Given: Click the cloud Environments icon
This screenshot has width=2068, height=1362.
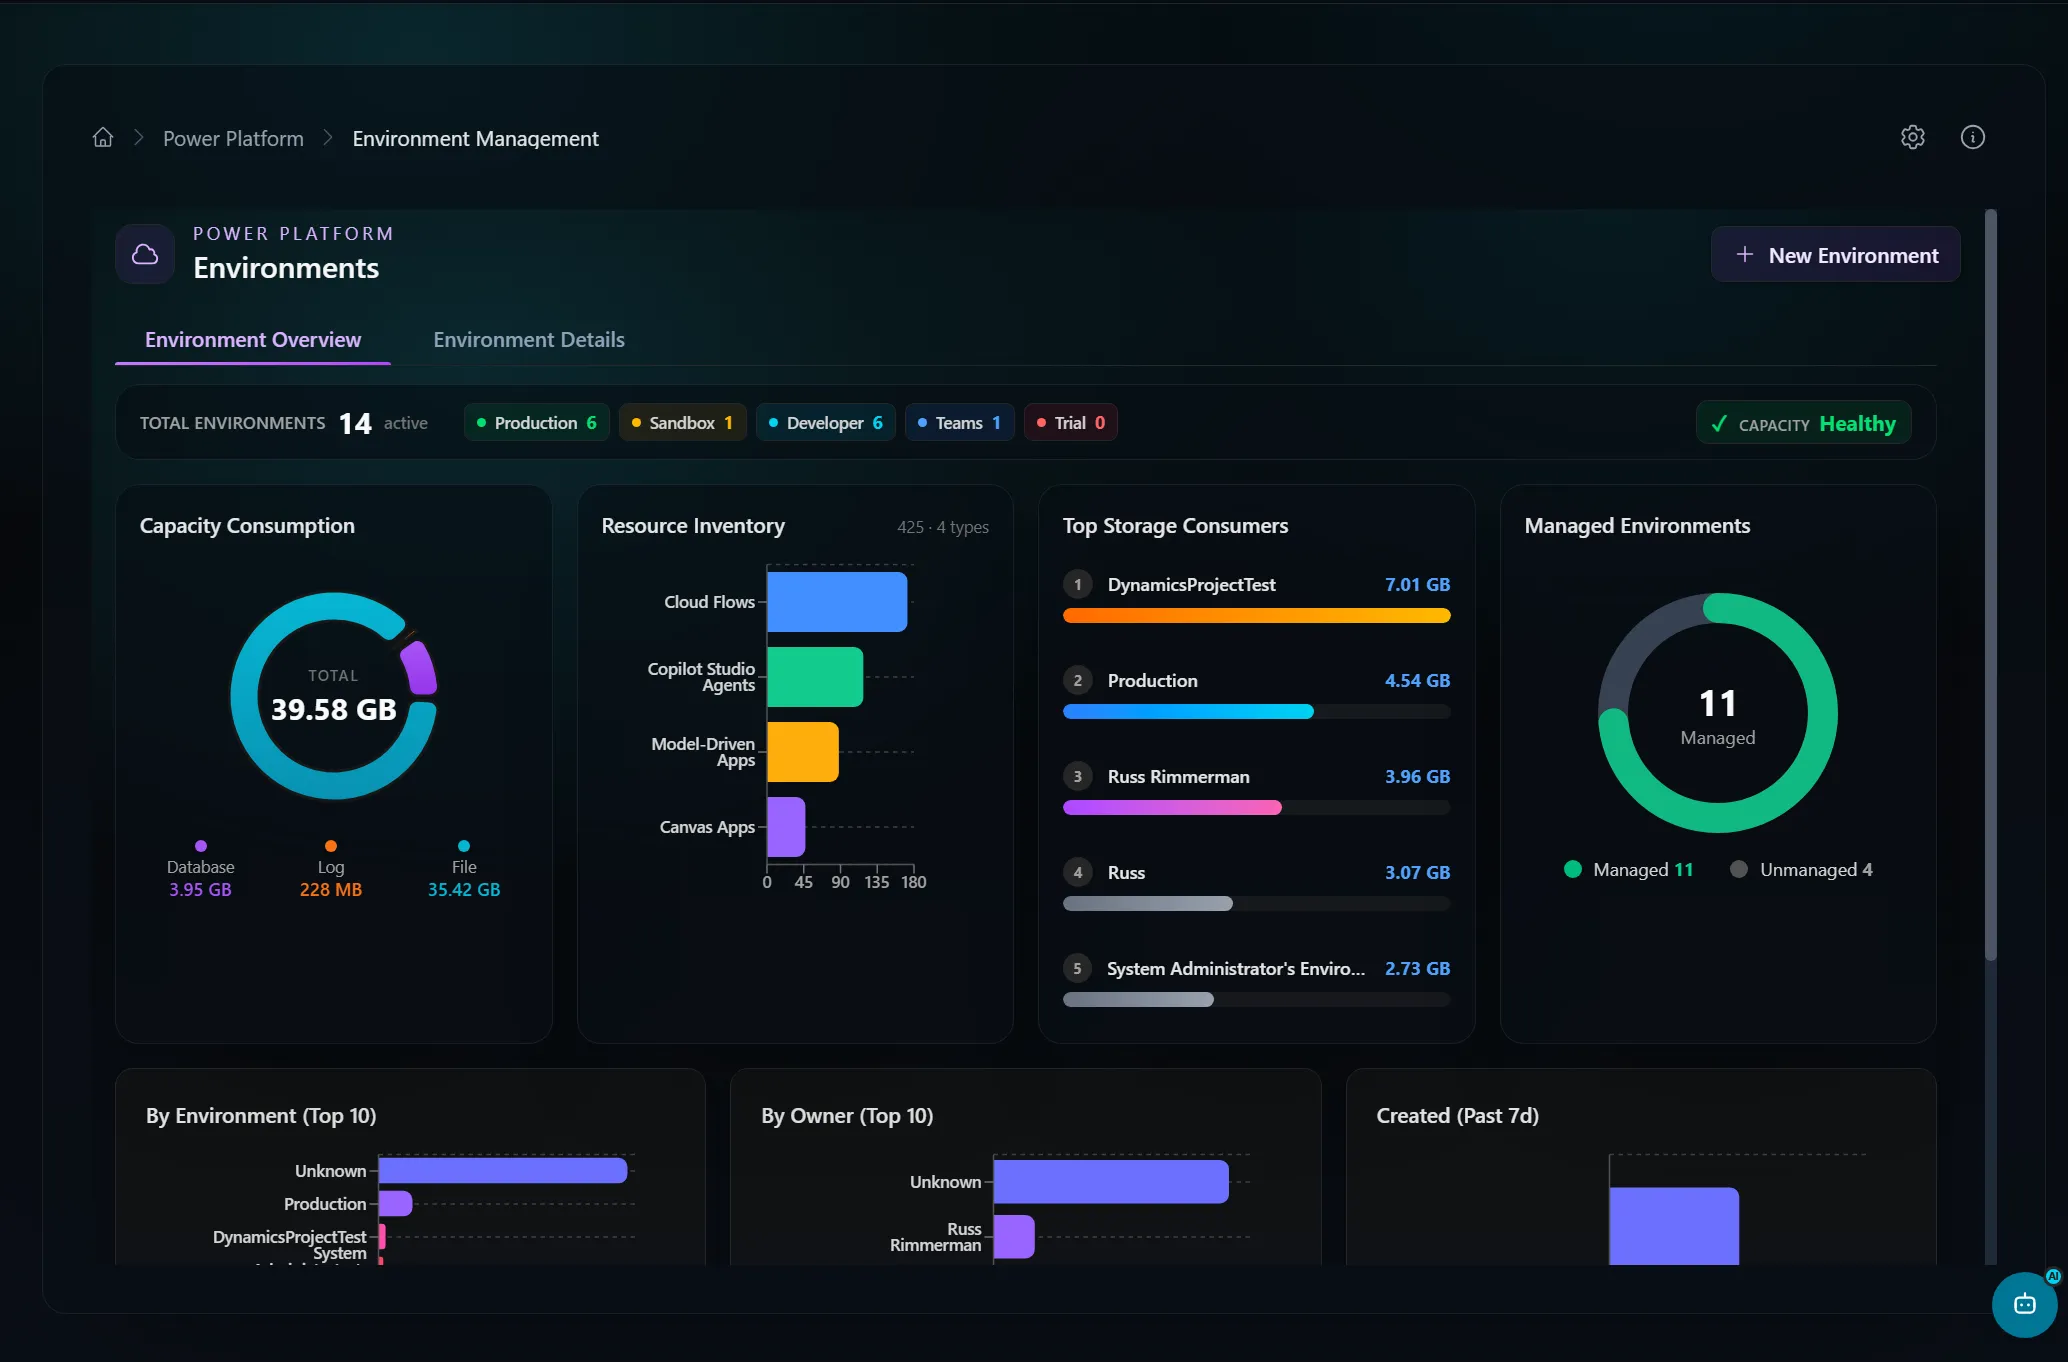Looking at the screenshot, I should coord(145,254).
